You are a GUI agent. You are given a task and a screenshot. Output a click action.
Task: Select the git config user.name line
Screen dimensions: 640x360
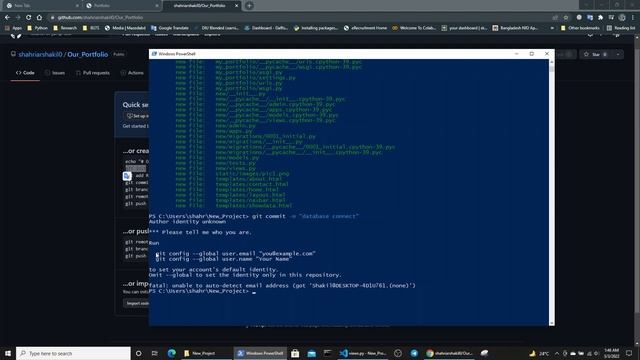pos(224,259)
